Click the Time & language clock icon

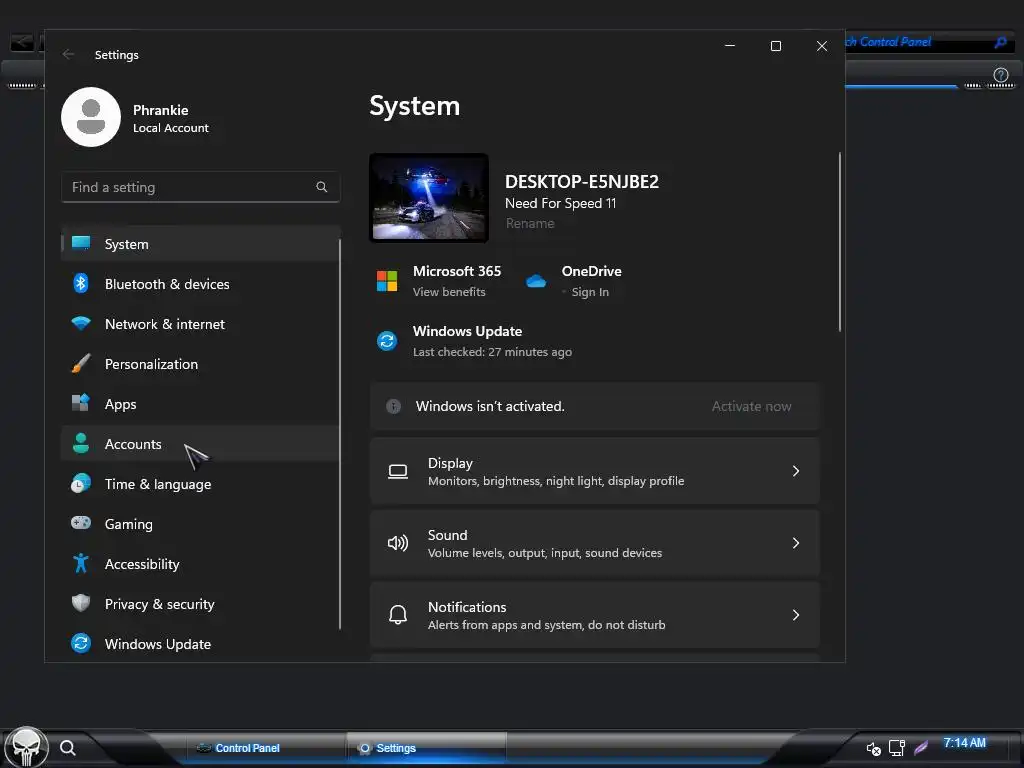(81, 483)
